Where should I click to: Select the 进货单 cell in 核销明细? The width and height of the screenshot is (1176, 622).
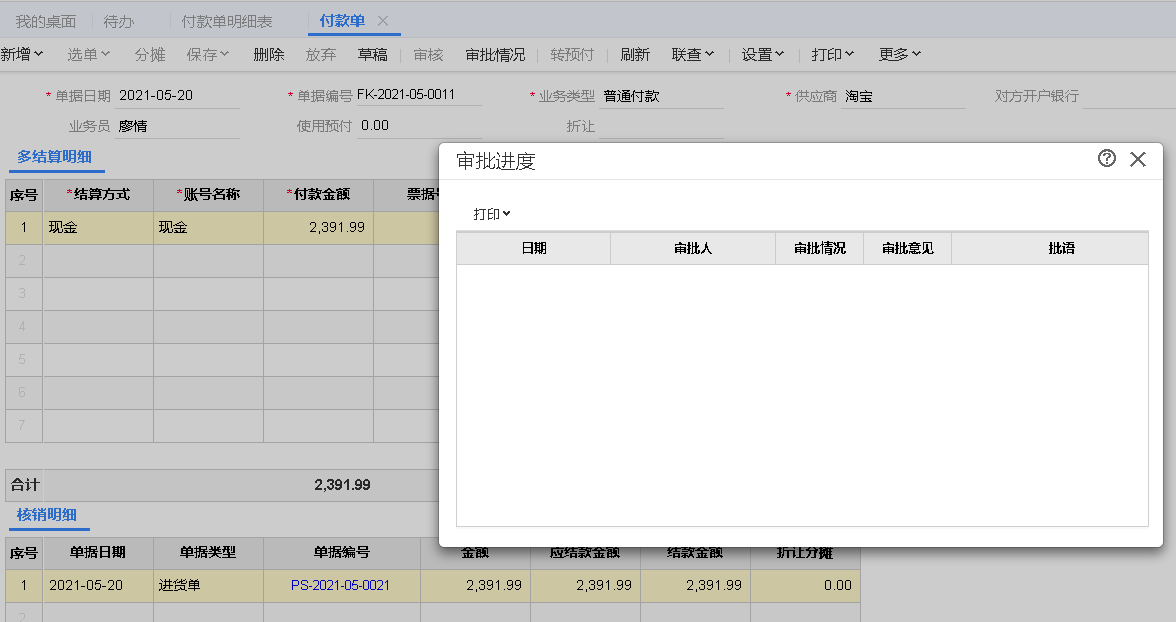point(208,585)
